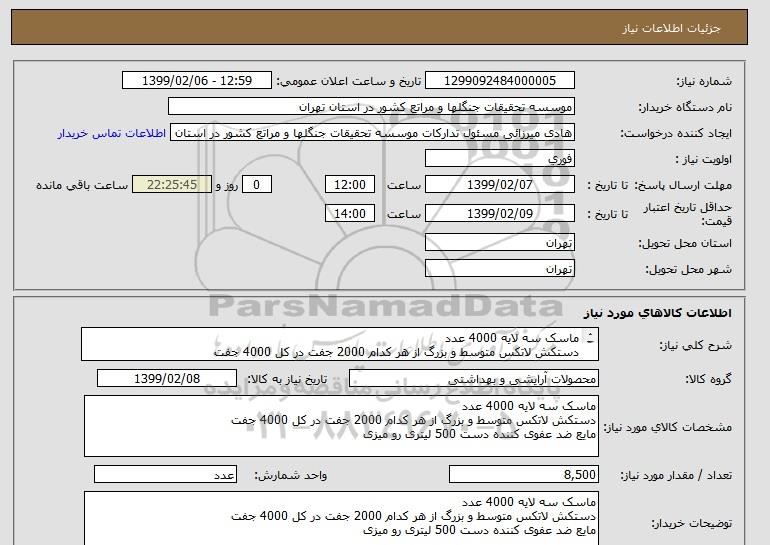
Task: Click the label تاریخ نیاز به کالا
Action: [287, 379]
